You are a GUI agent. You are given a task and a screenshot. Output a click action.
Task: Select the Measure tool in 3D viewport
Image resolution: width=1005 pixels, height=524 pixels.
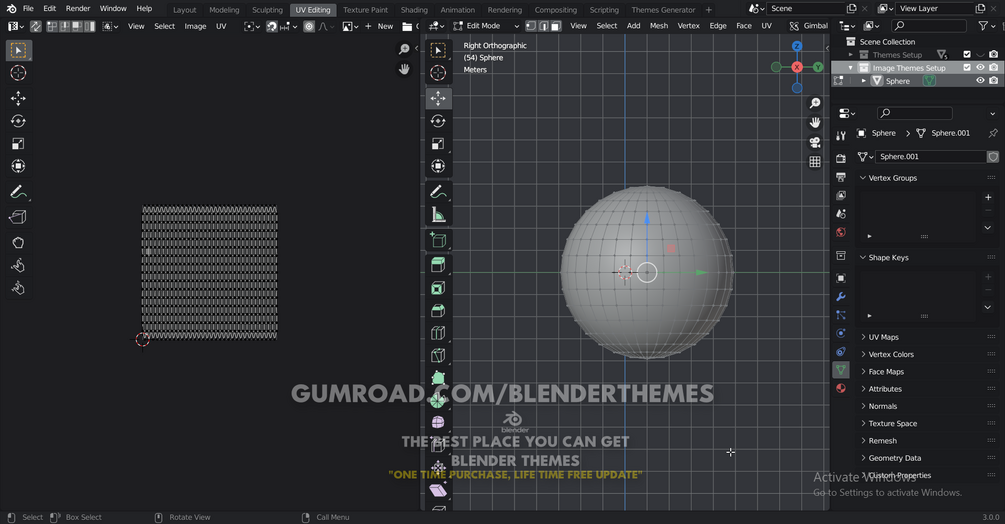pos(438,215)
